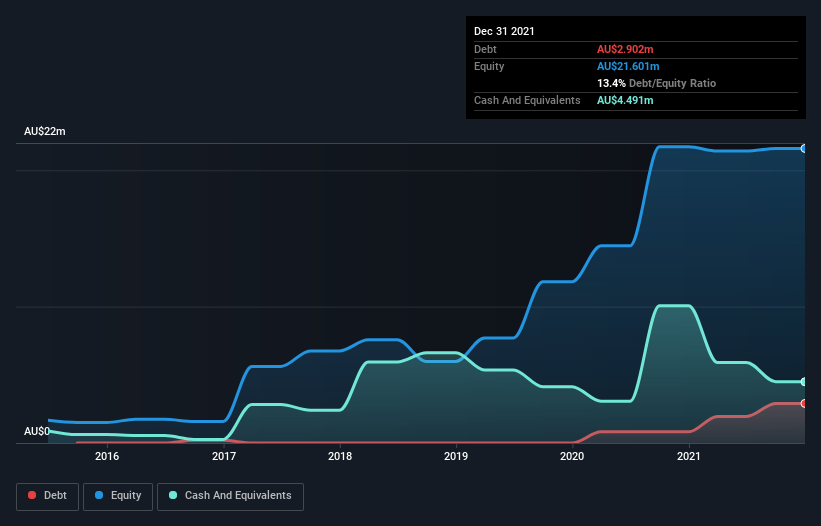Toggle the Debt legend button
Viewport: 821px width, 526px height.
(47, 496)
